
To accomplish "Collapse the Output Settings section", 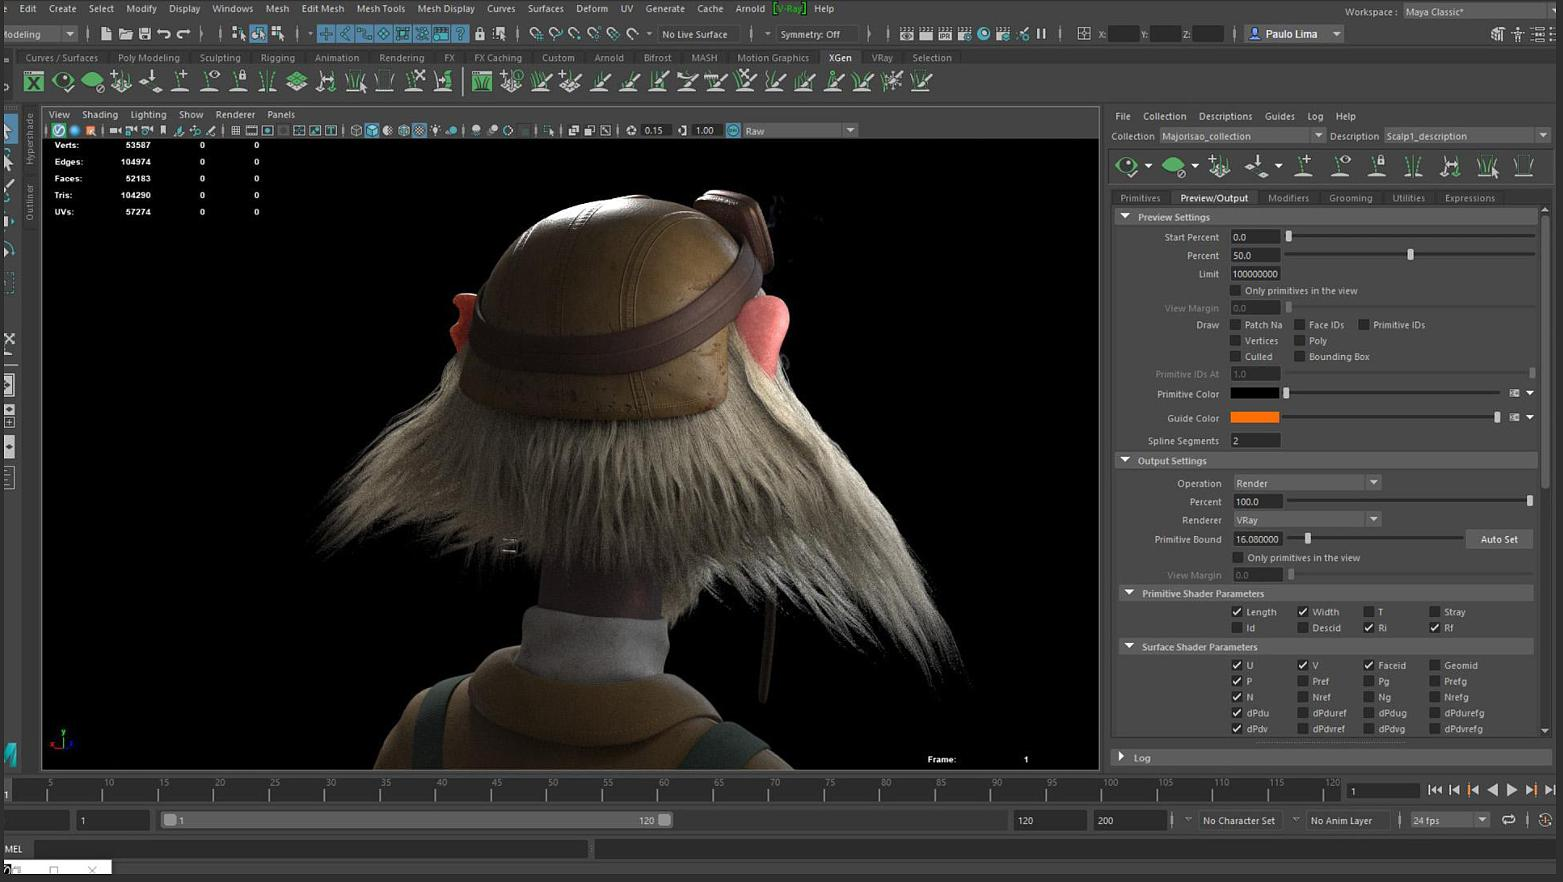I will [x=1126, y=461].
